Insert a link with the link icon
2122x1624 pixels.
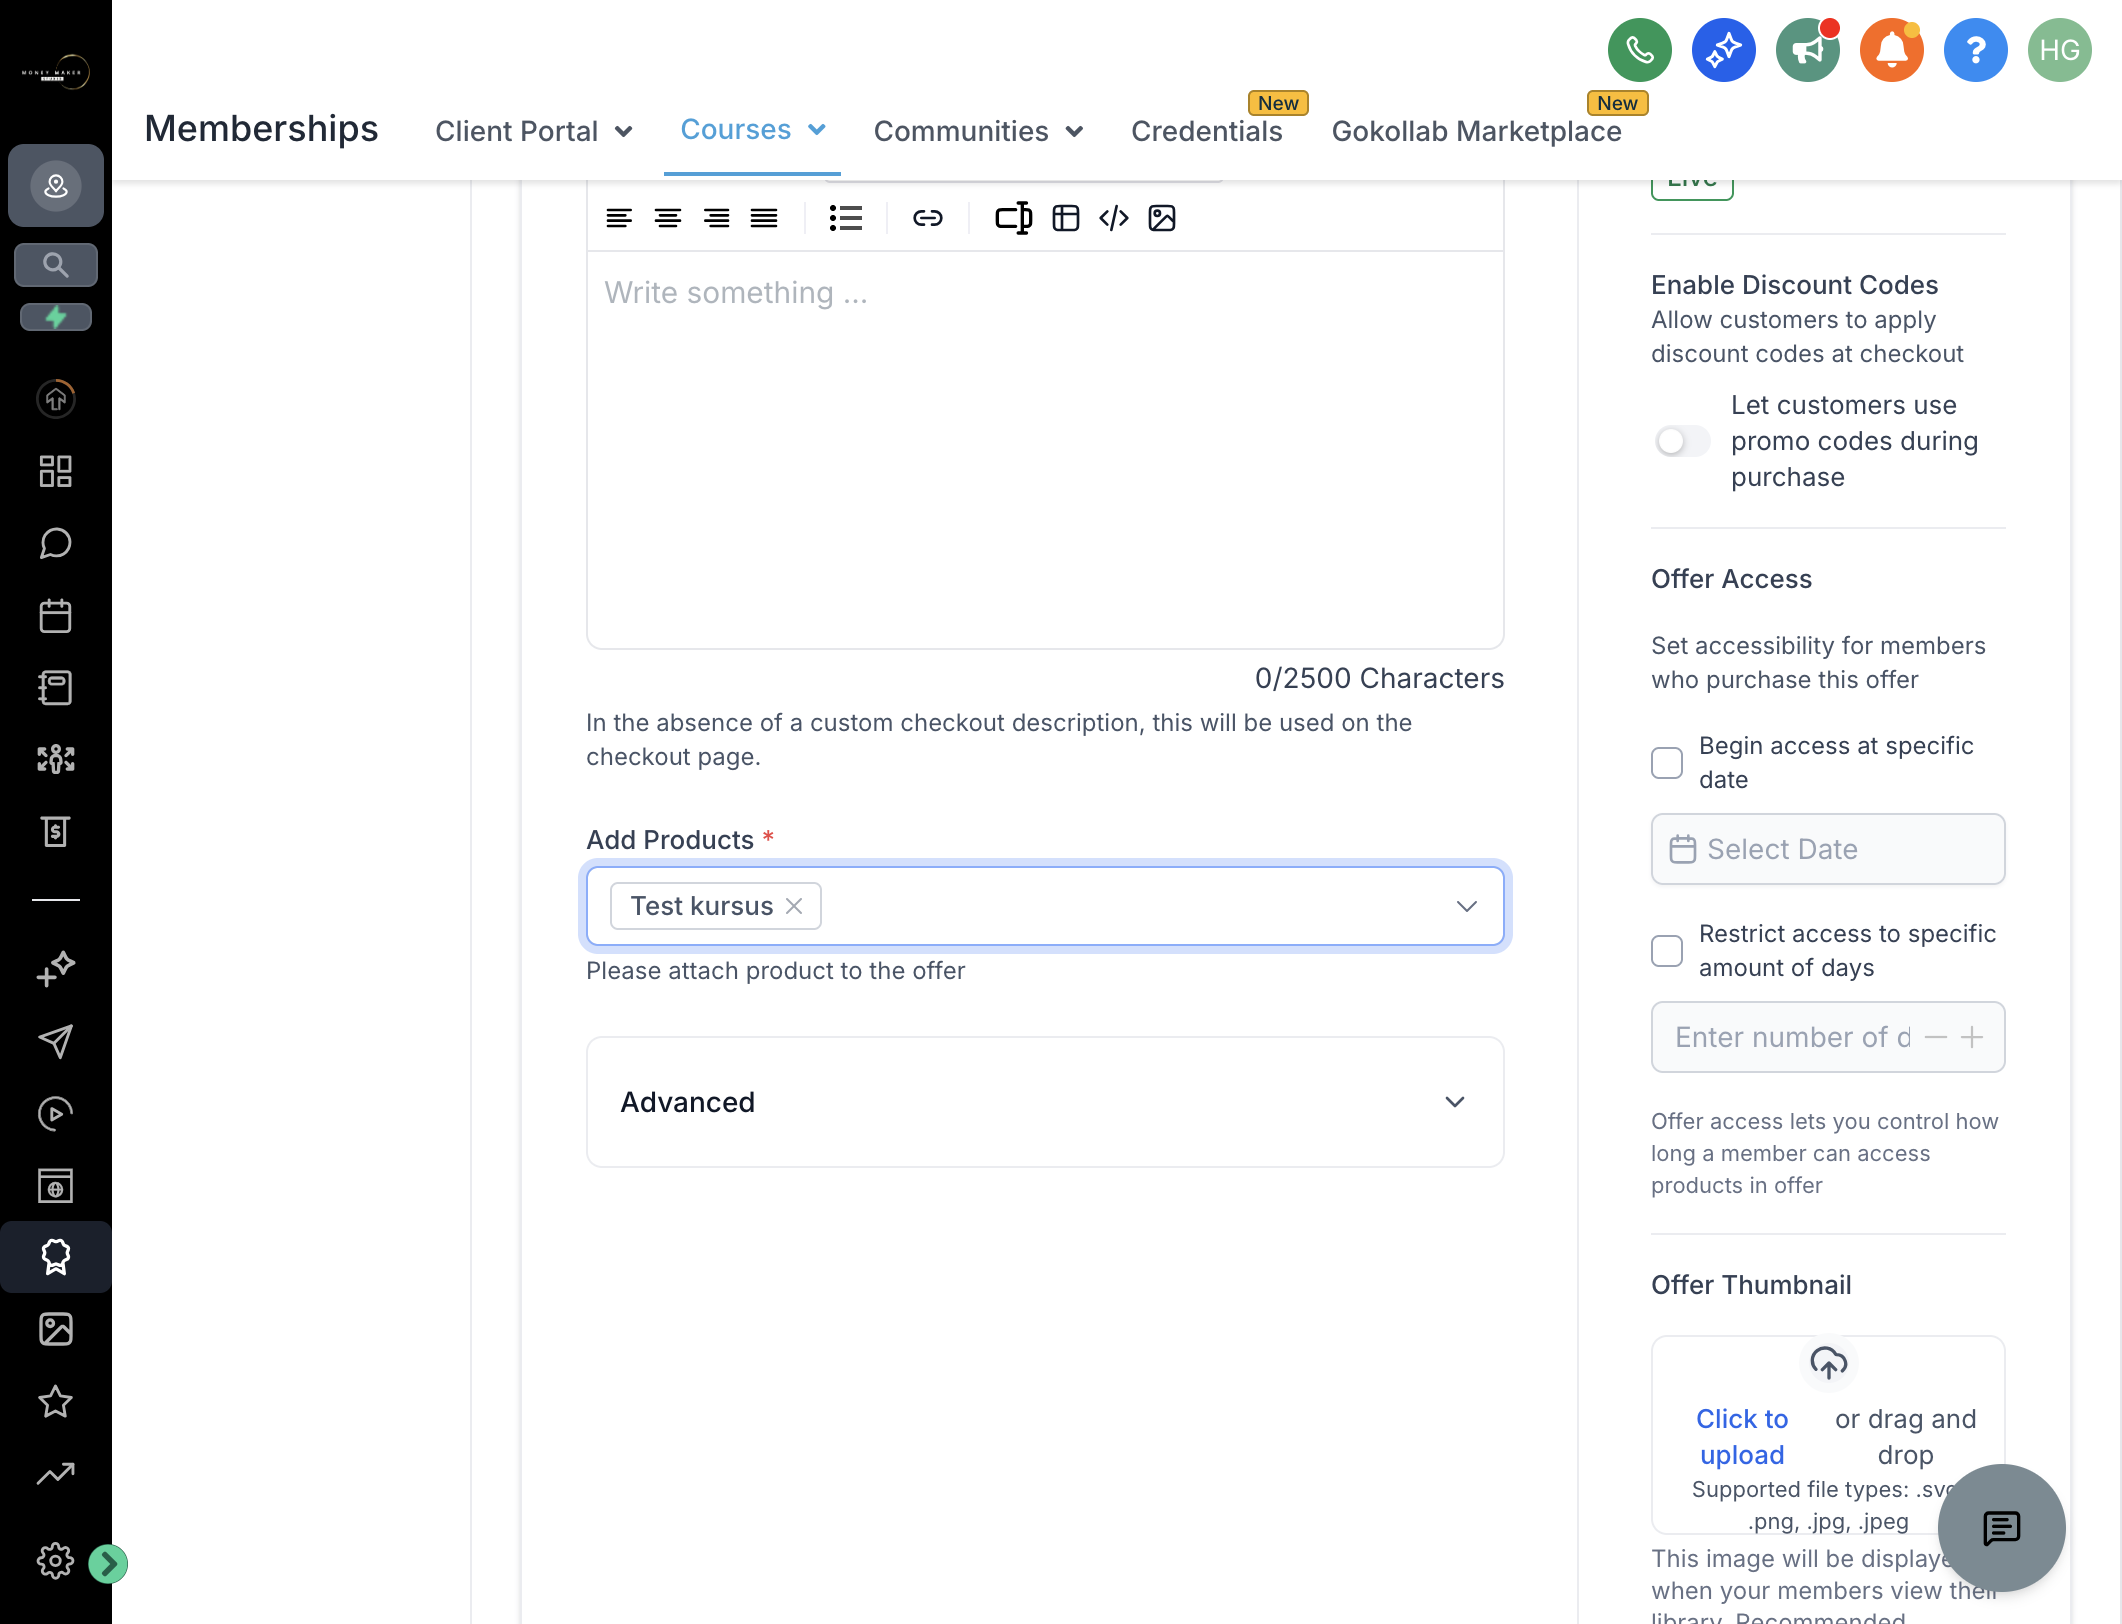point(928,218)
